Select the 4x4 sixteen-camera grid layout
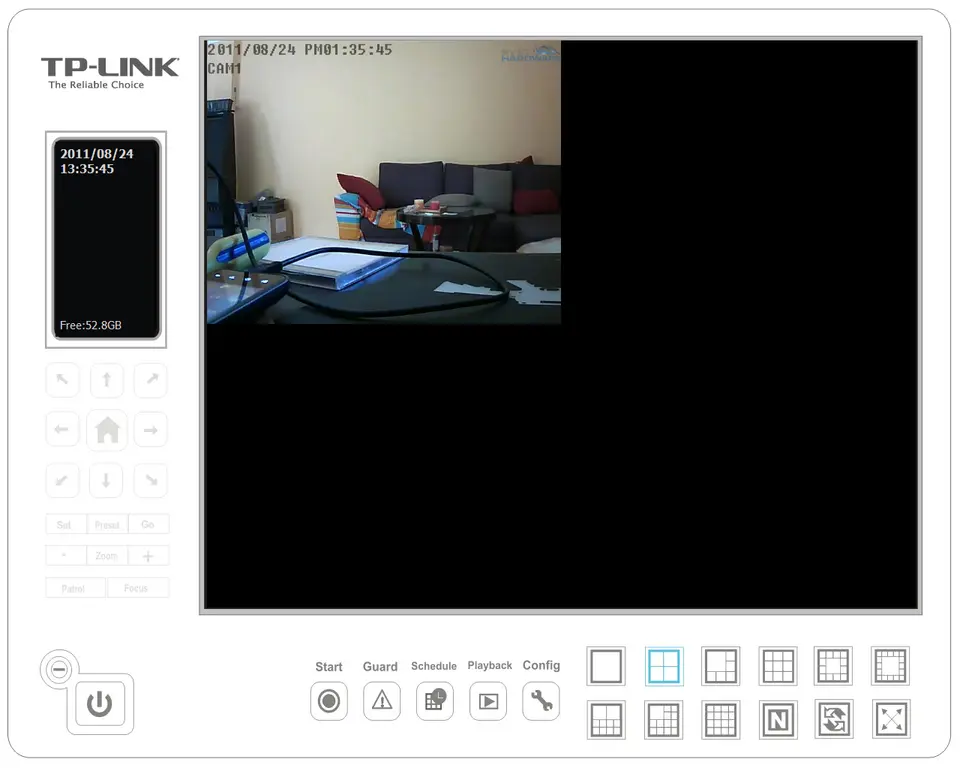 click(x=720, y=719)
